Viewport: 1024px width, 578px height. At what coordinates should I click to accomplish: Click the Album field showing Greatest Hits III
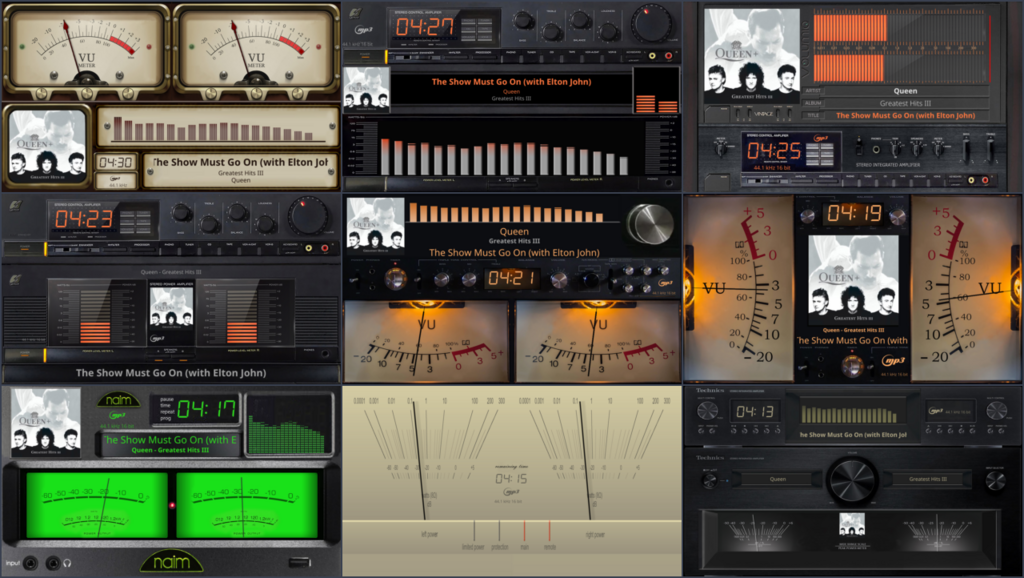coord(905,103)
